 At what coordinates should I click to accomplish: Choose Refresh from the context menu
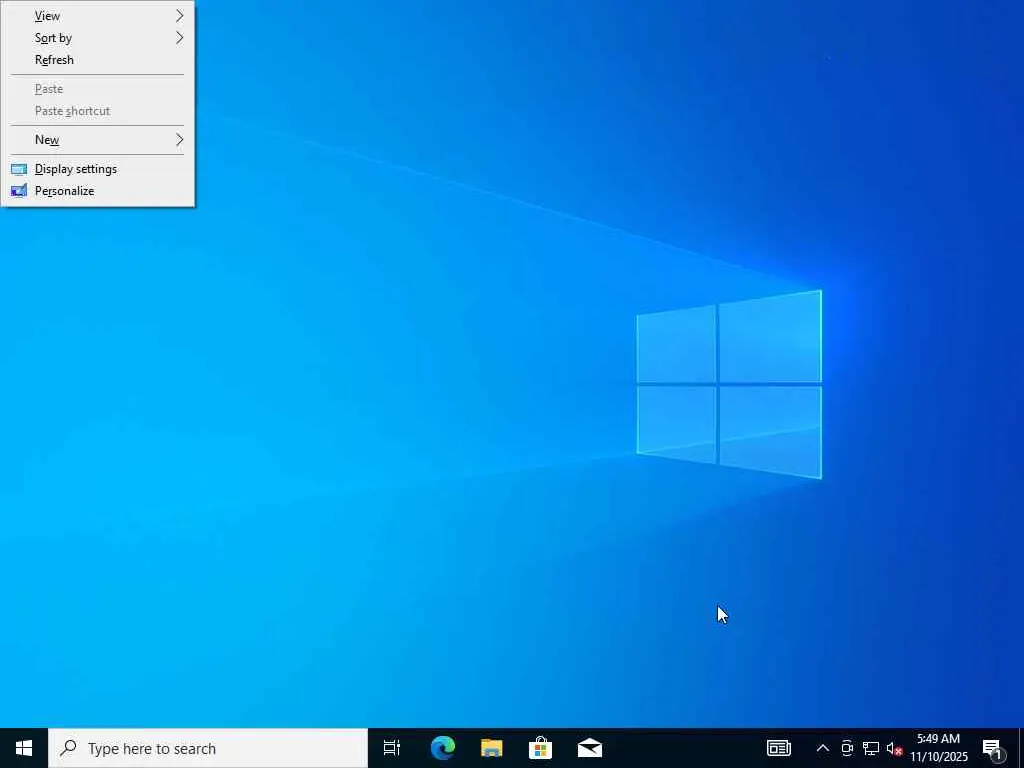(98, 60)
